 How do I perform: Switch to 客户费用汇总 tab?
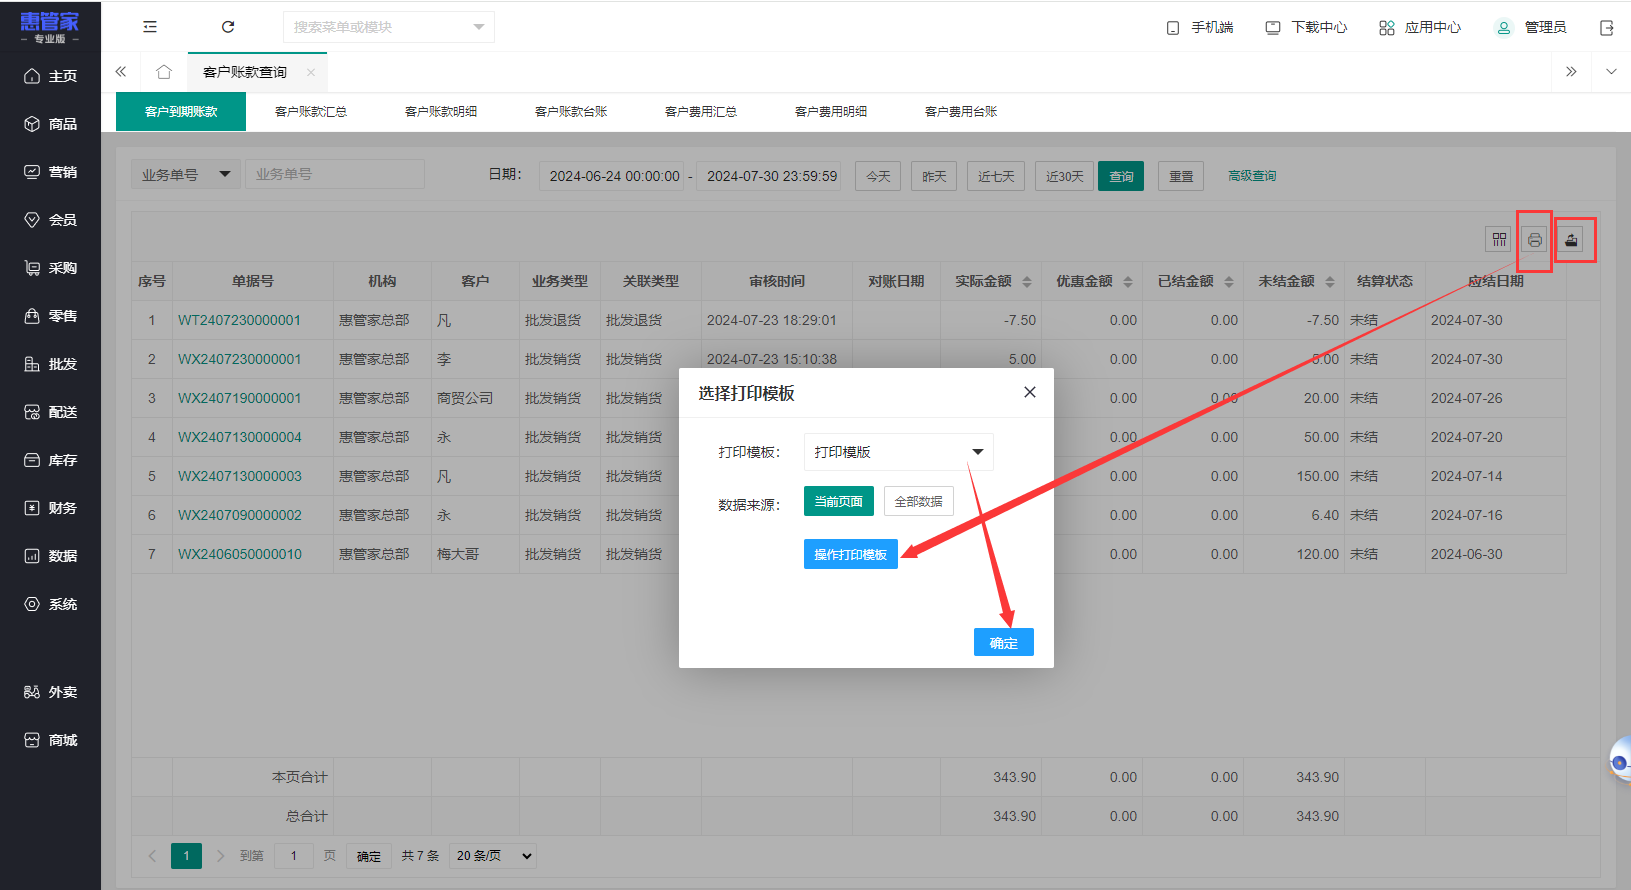pyautogui.click(x=701, y=111)
